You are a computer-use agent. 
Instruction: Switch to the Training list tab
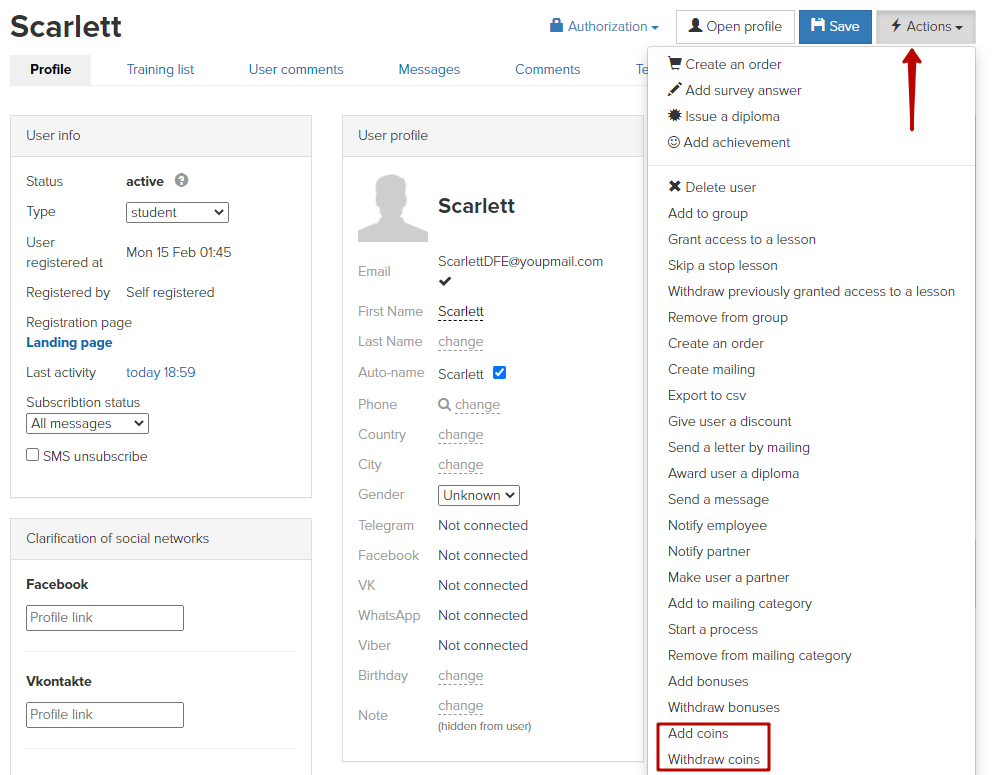pyautogui.click(x=160, y=70)
